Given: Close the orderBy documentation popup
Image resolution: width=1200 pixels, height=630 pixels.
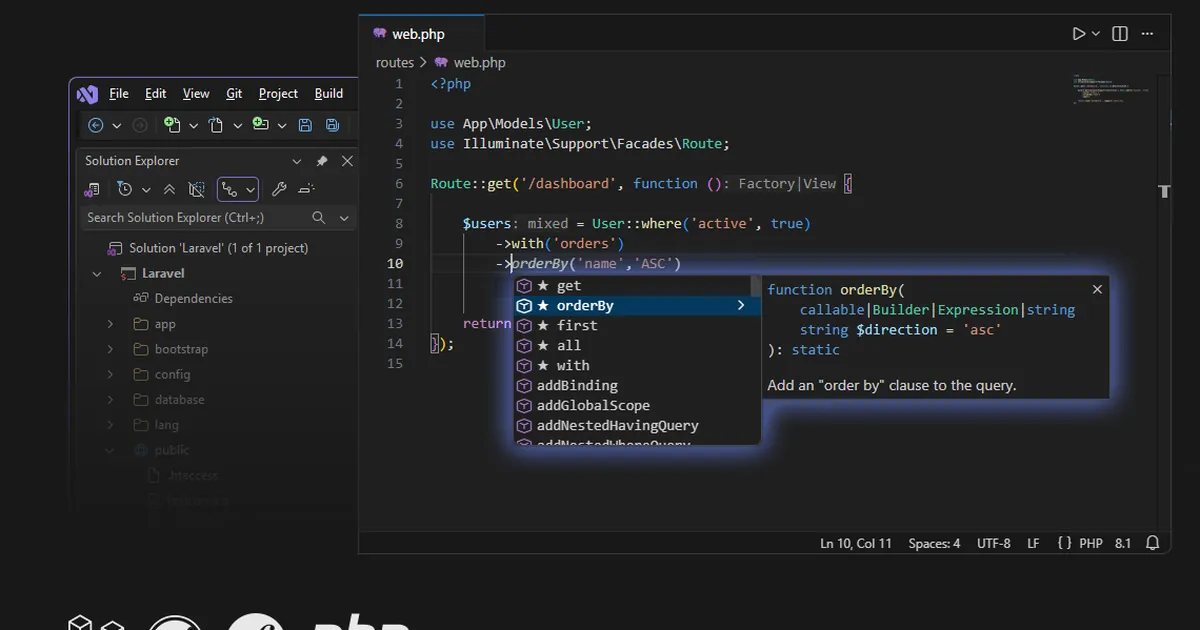Looking at the screenshot, I should (x=1097, y=289).
